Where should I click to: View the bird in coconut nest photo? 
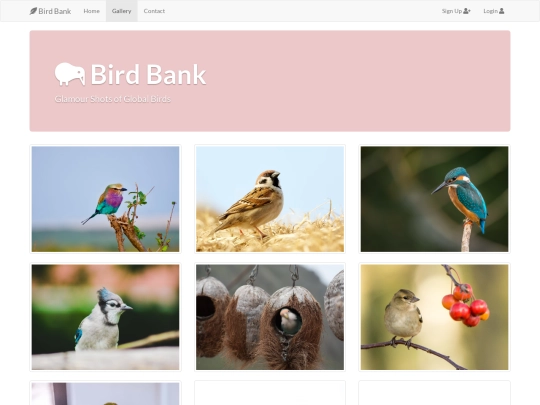(270, 317)
